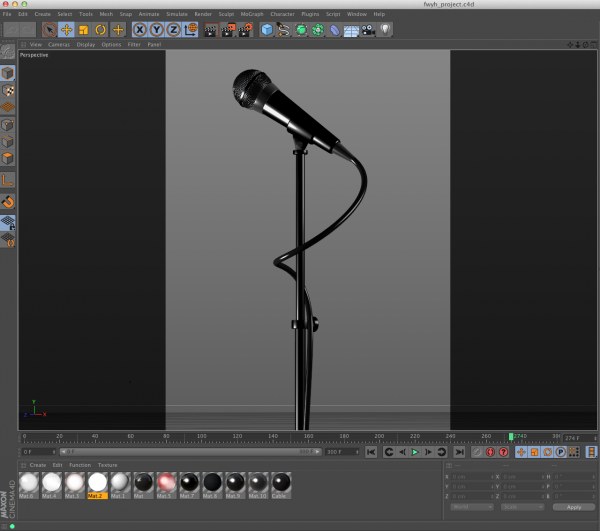Click the 0 F start frame field
The image size is (600, 531).
[x=38, y=452]
